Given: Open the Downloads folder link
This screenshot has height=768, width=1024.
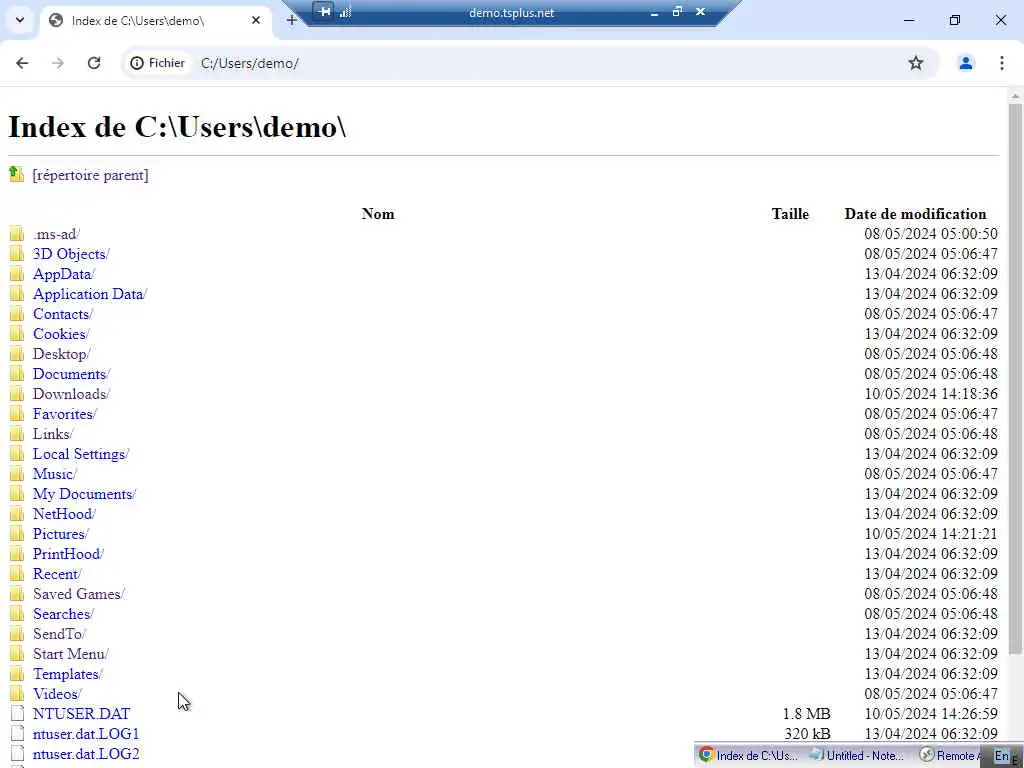Looking at the screenshot, I should [x=71, y=394].
